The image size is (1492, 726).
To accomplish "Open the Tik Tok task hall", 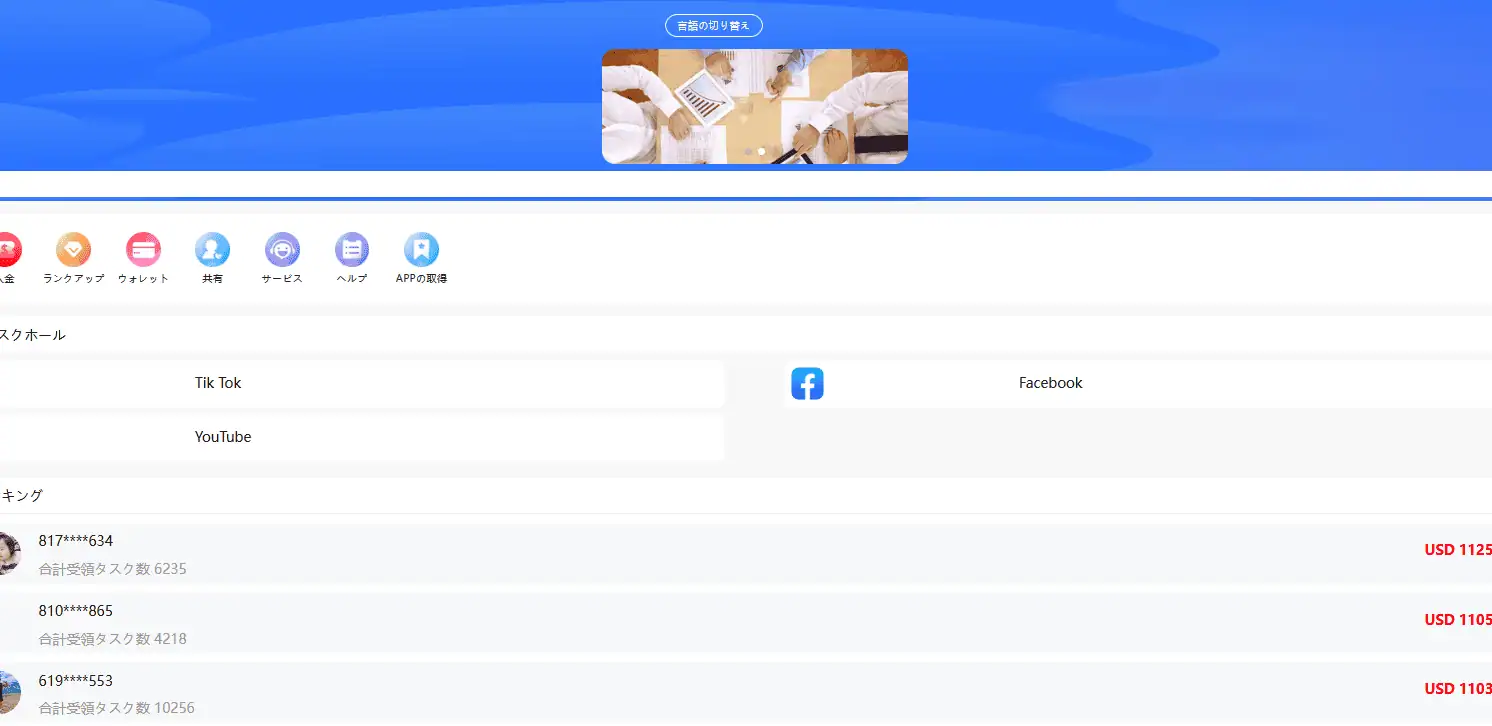I will pos(218,383).
